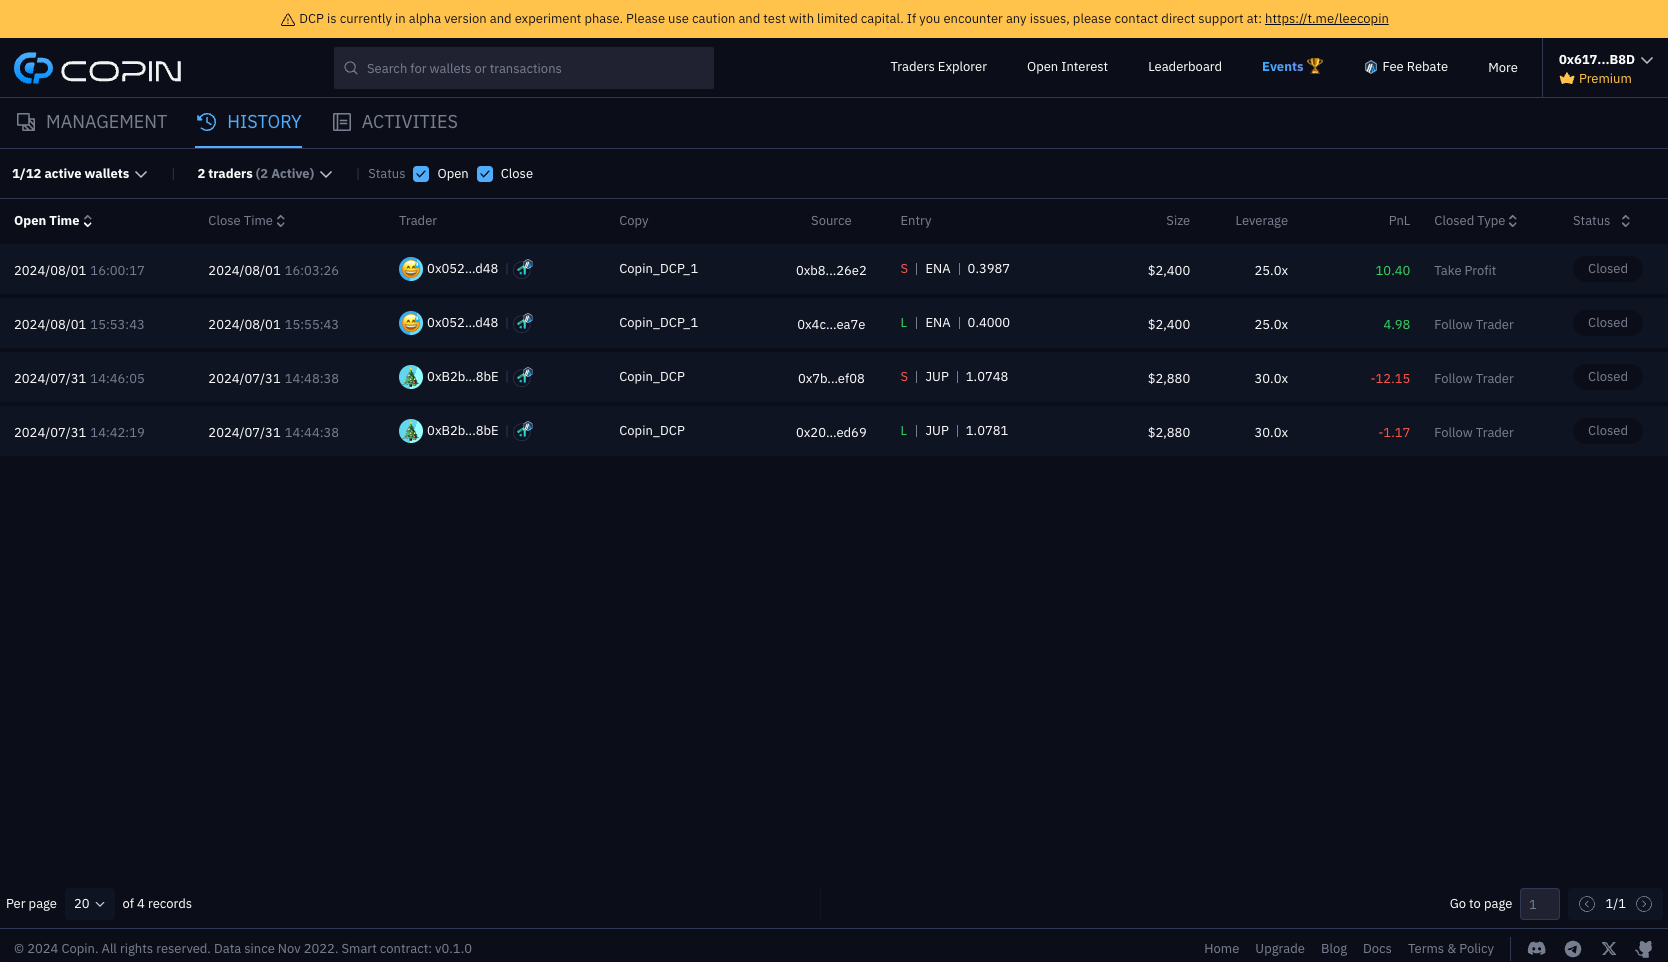1668x962 pixels.
Task: Click the History clock icon
Action: [x=207, y=122]
